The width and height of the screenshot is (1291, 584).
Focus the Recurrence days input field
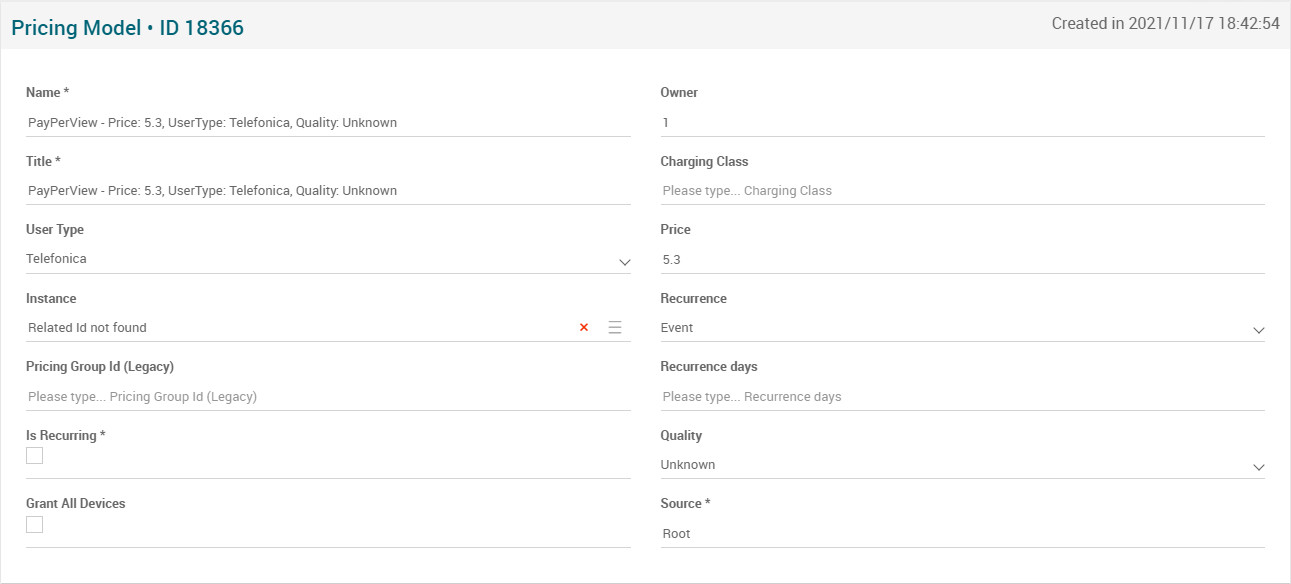pos(961,397)
